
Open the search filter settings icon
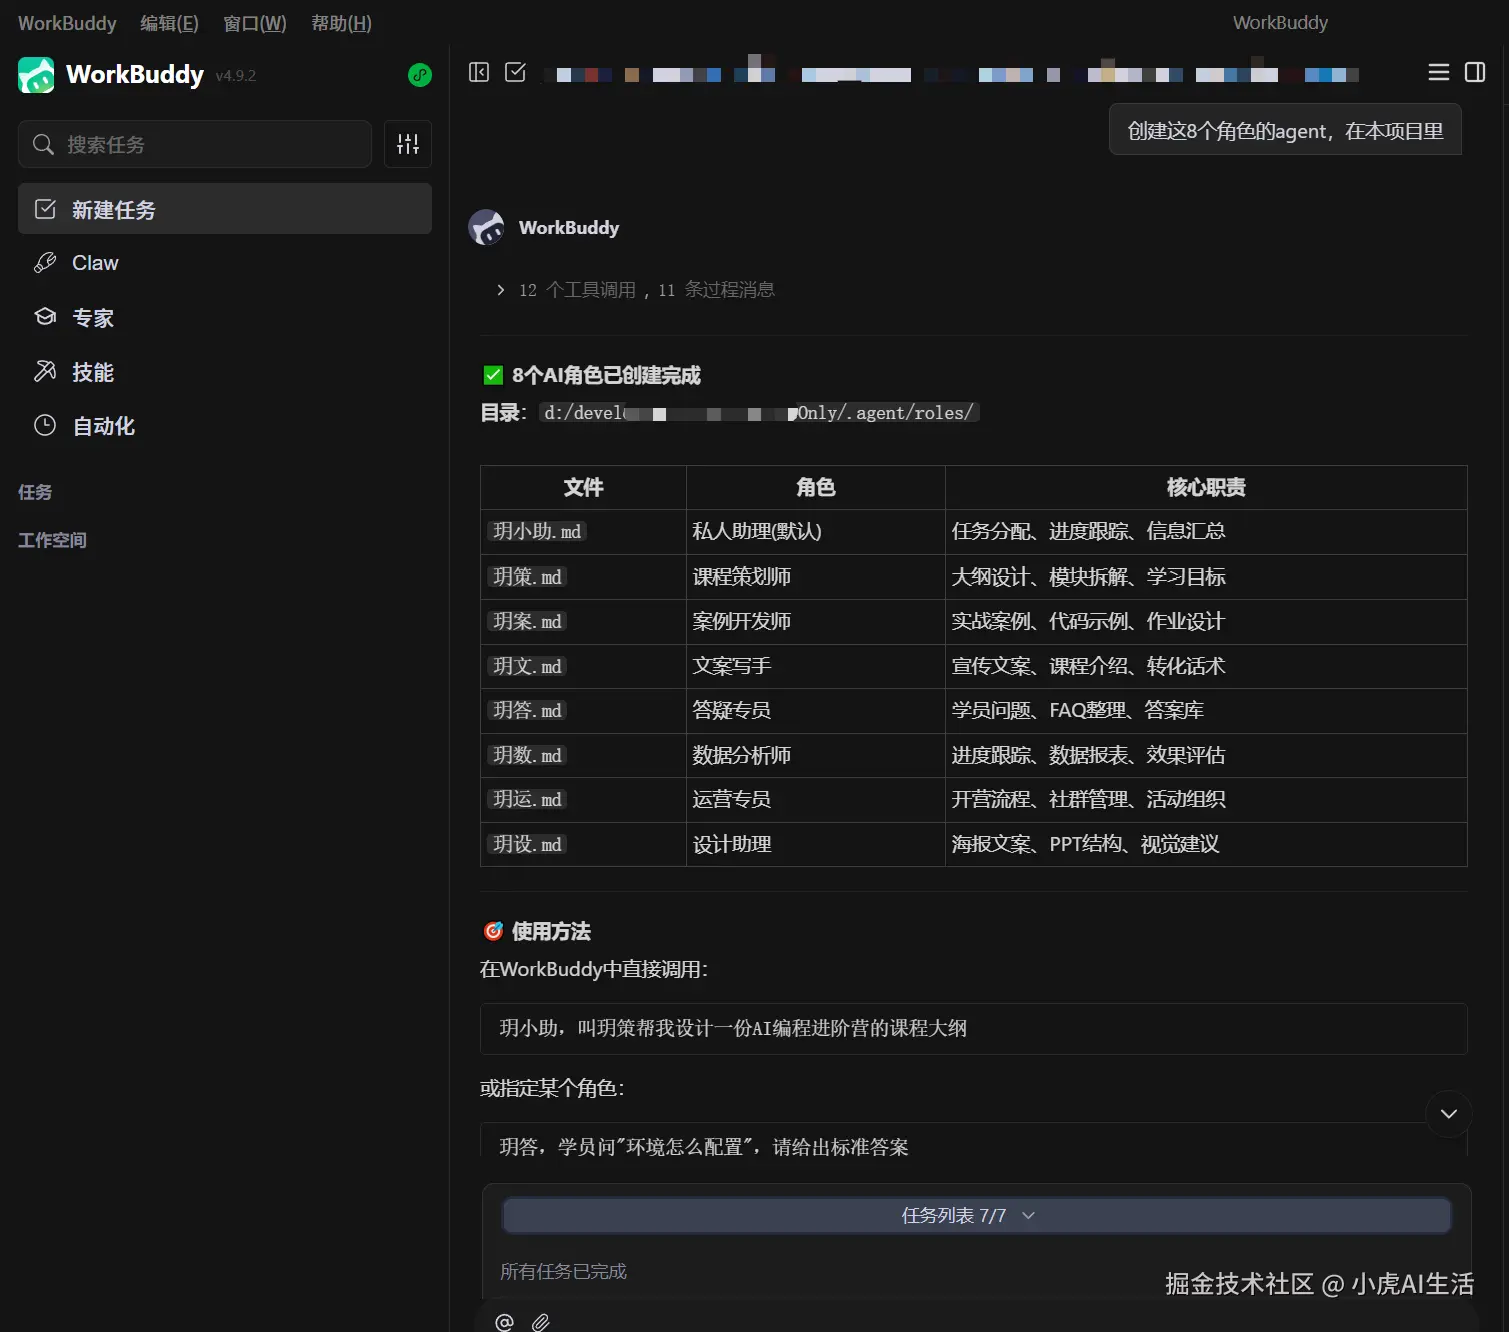tap(408, 144)
